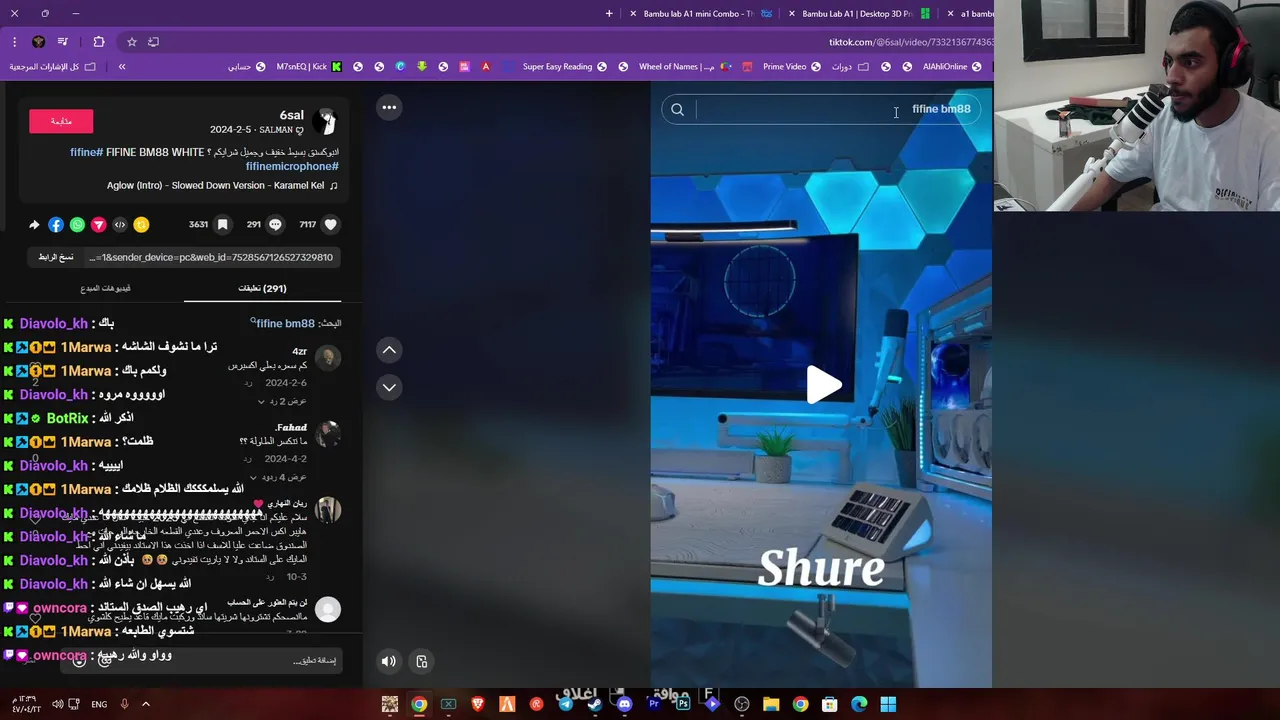
Task: Click the search magnifier icon
Action: click(x=677, y=110)
